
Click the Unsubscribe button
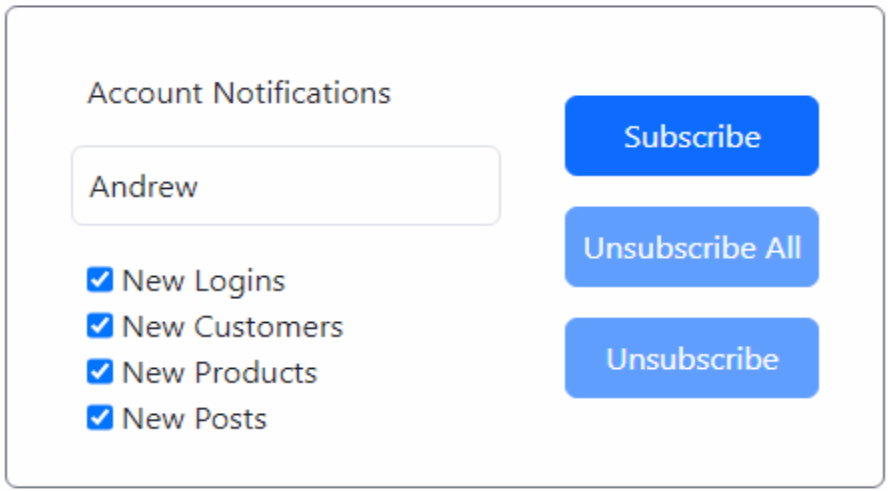tap(691, 358)
